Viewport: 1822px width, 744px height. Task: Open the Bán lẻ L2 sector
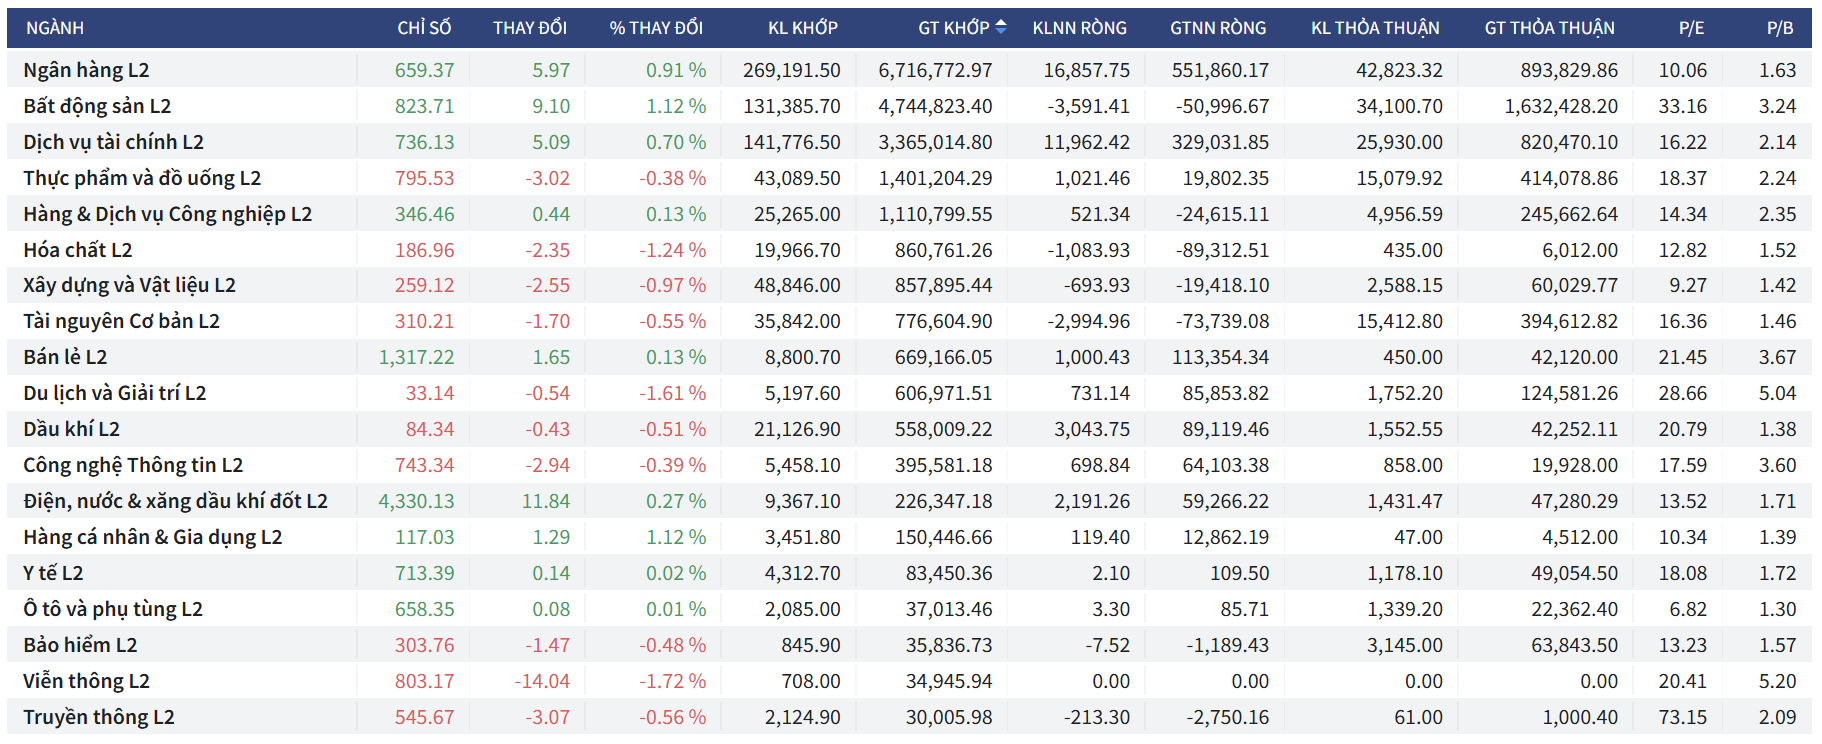point(65,357)
